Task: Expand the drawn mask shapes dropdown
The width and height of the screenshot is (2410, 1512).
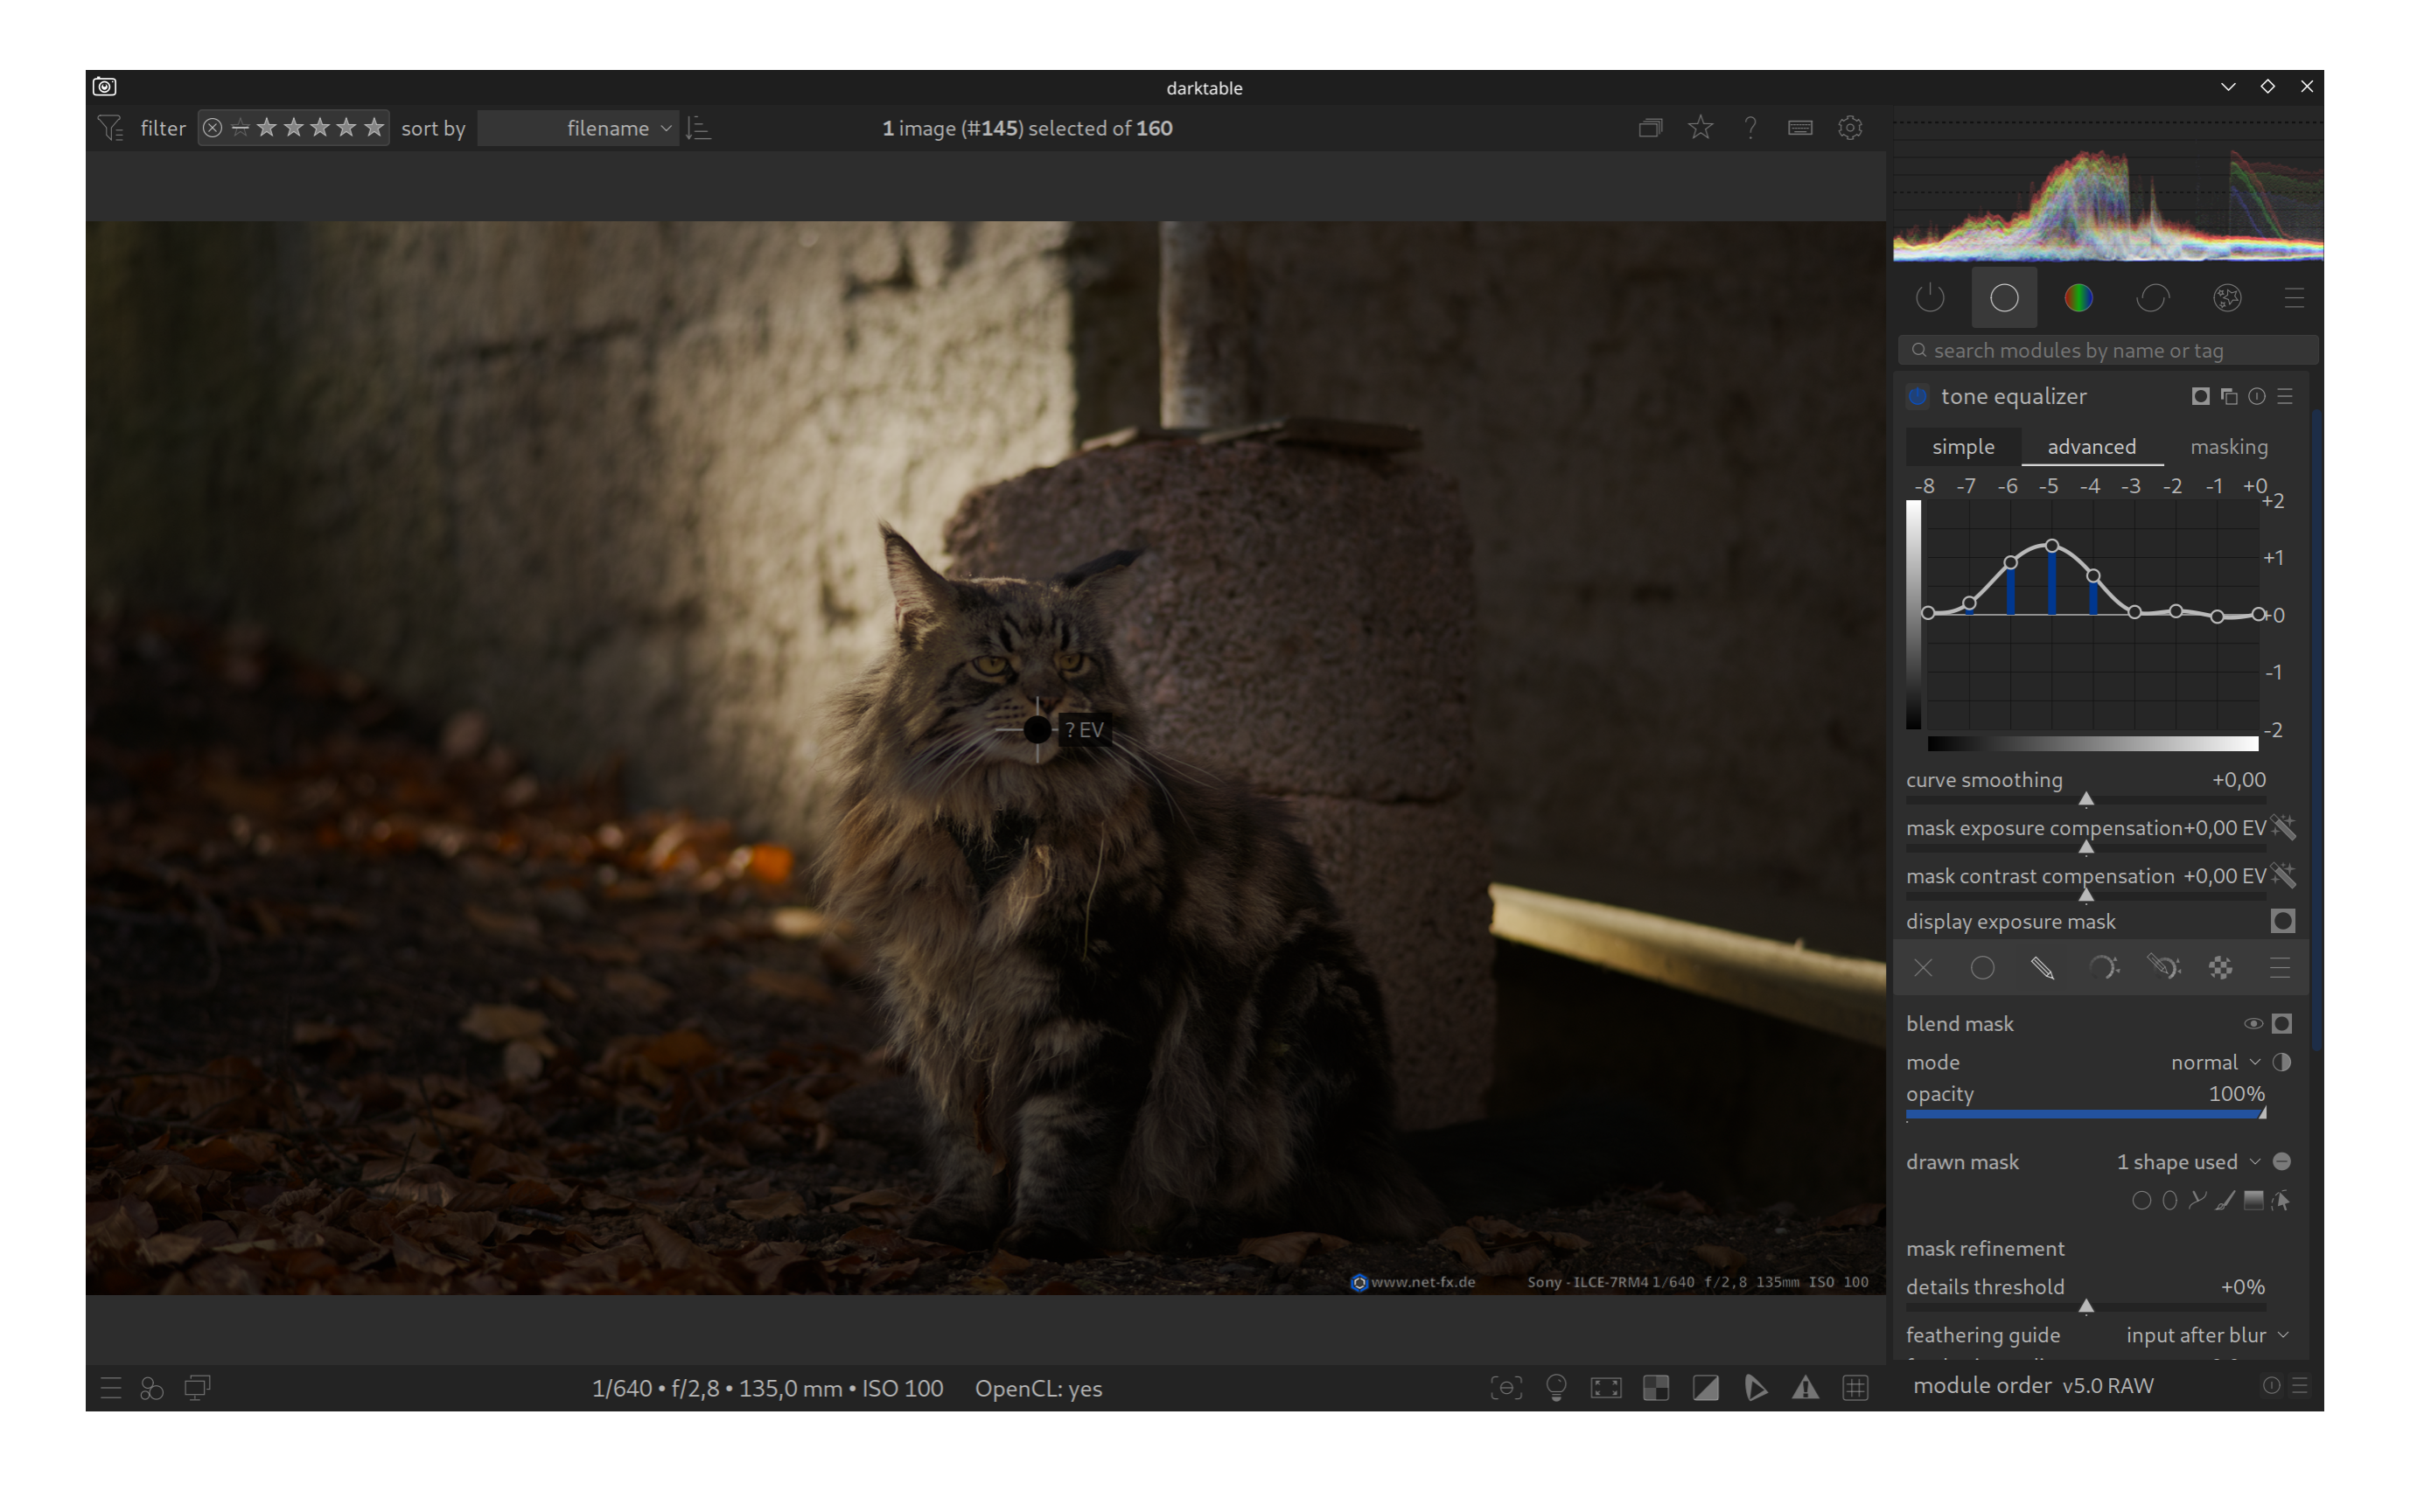Action: tap(2188, 1162)
